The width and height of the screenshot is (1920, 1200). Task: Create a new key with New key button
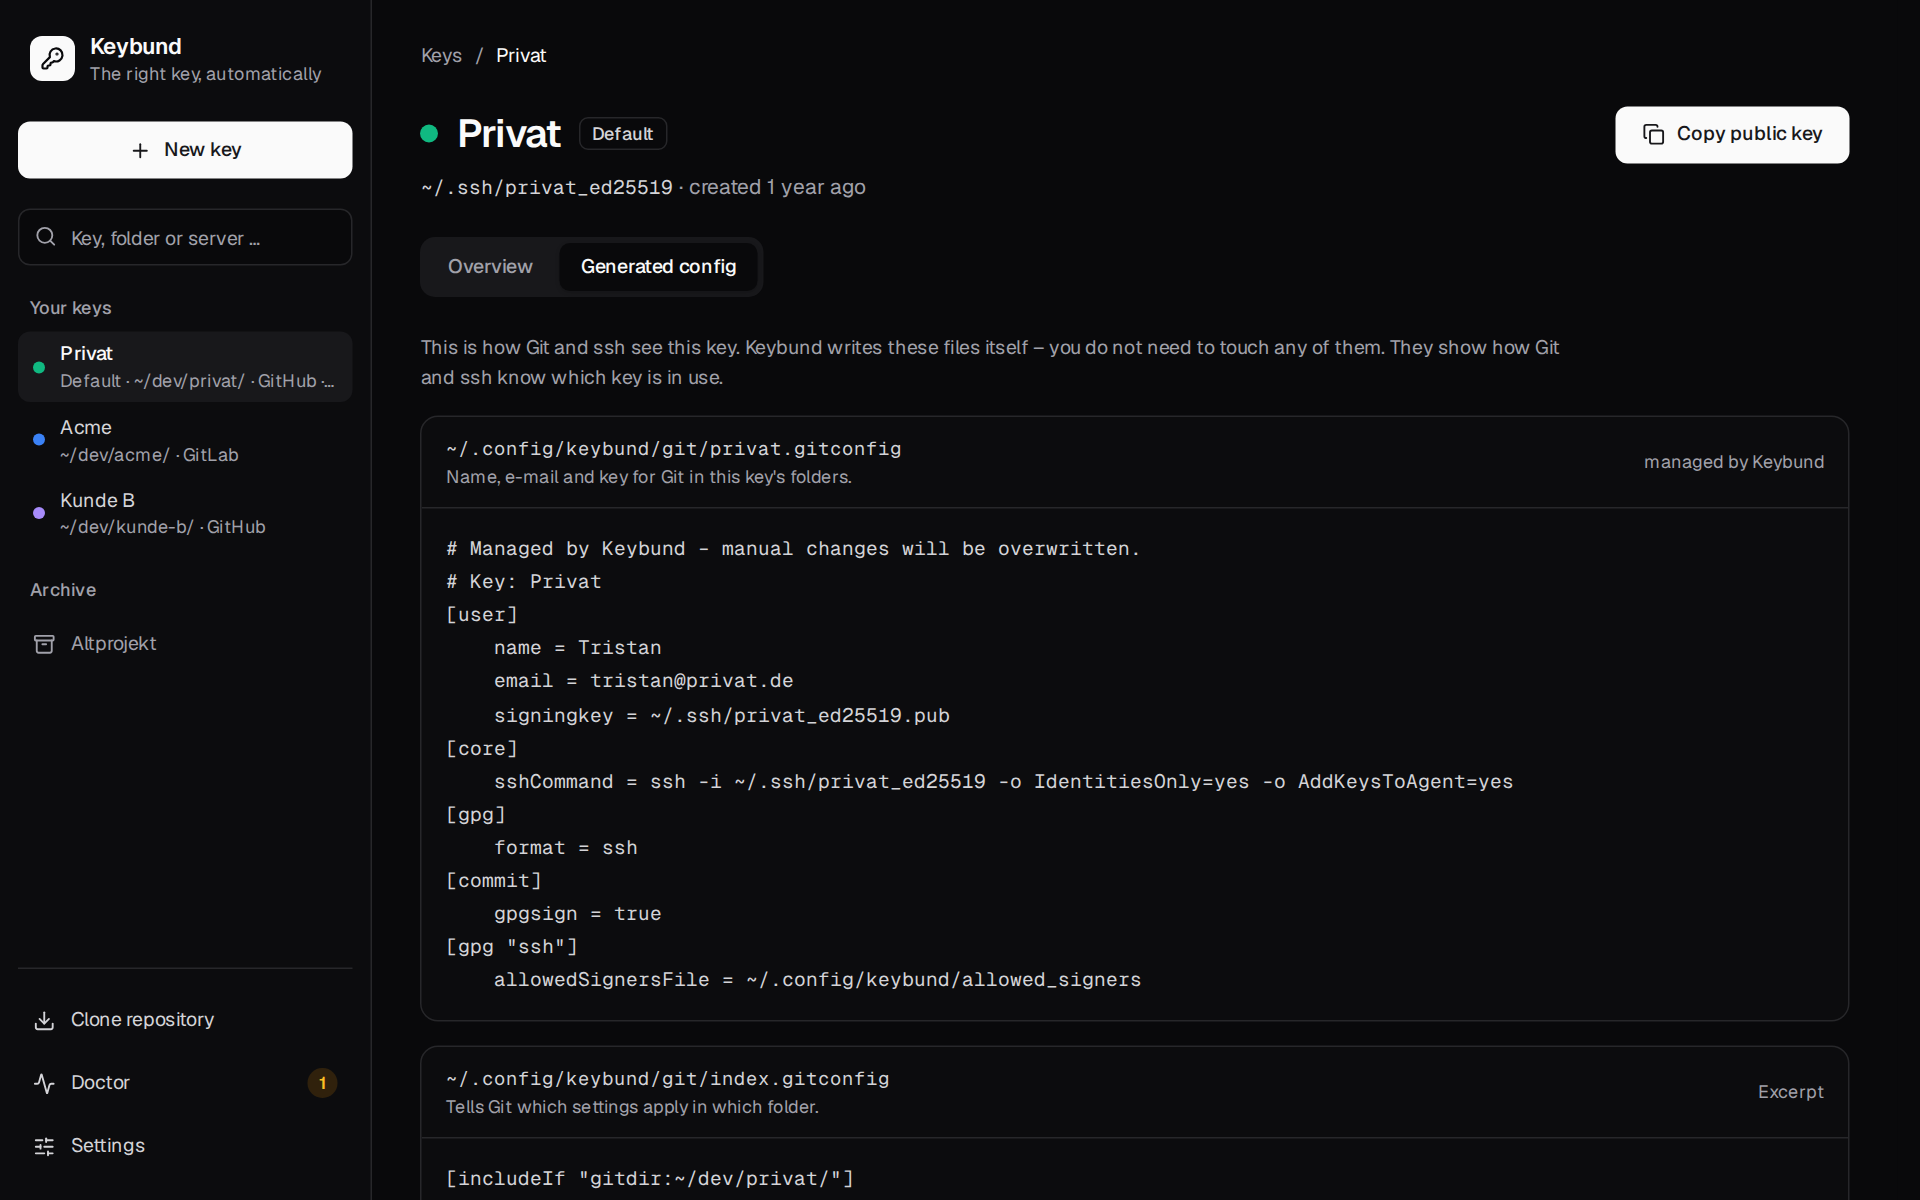[x=185, y=150]
